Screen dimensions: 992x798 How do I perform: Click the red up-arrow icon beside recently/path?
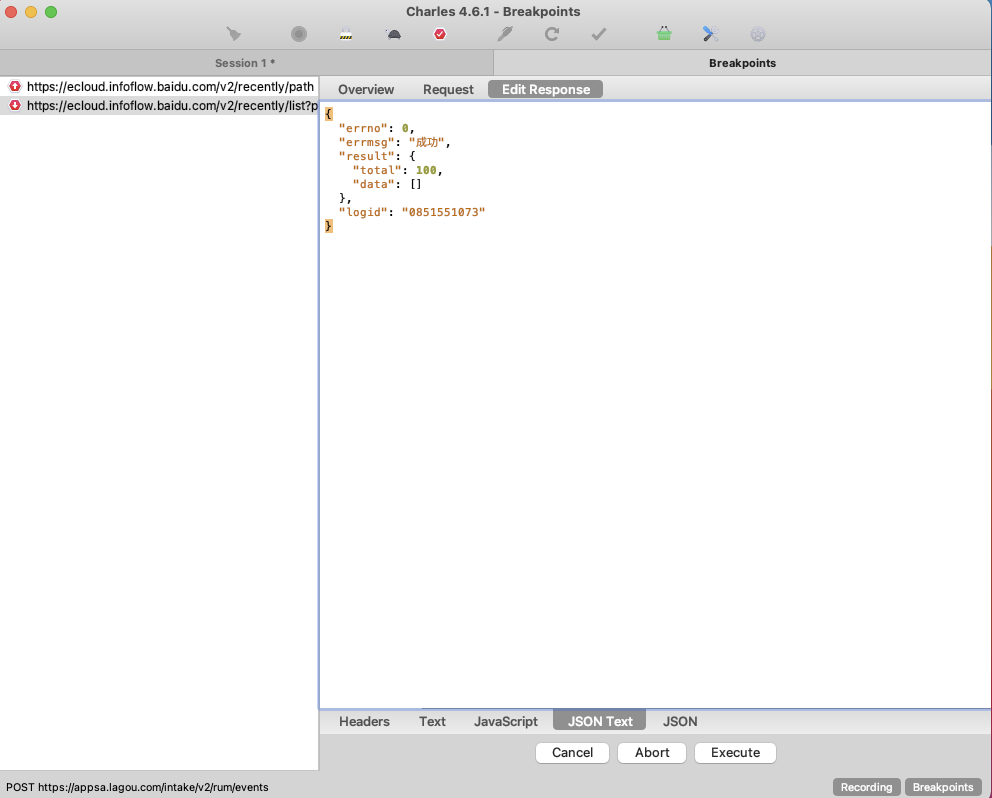point(14,86)
